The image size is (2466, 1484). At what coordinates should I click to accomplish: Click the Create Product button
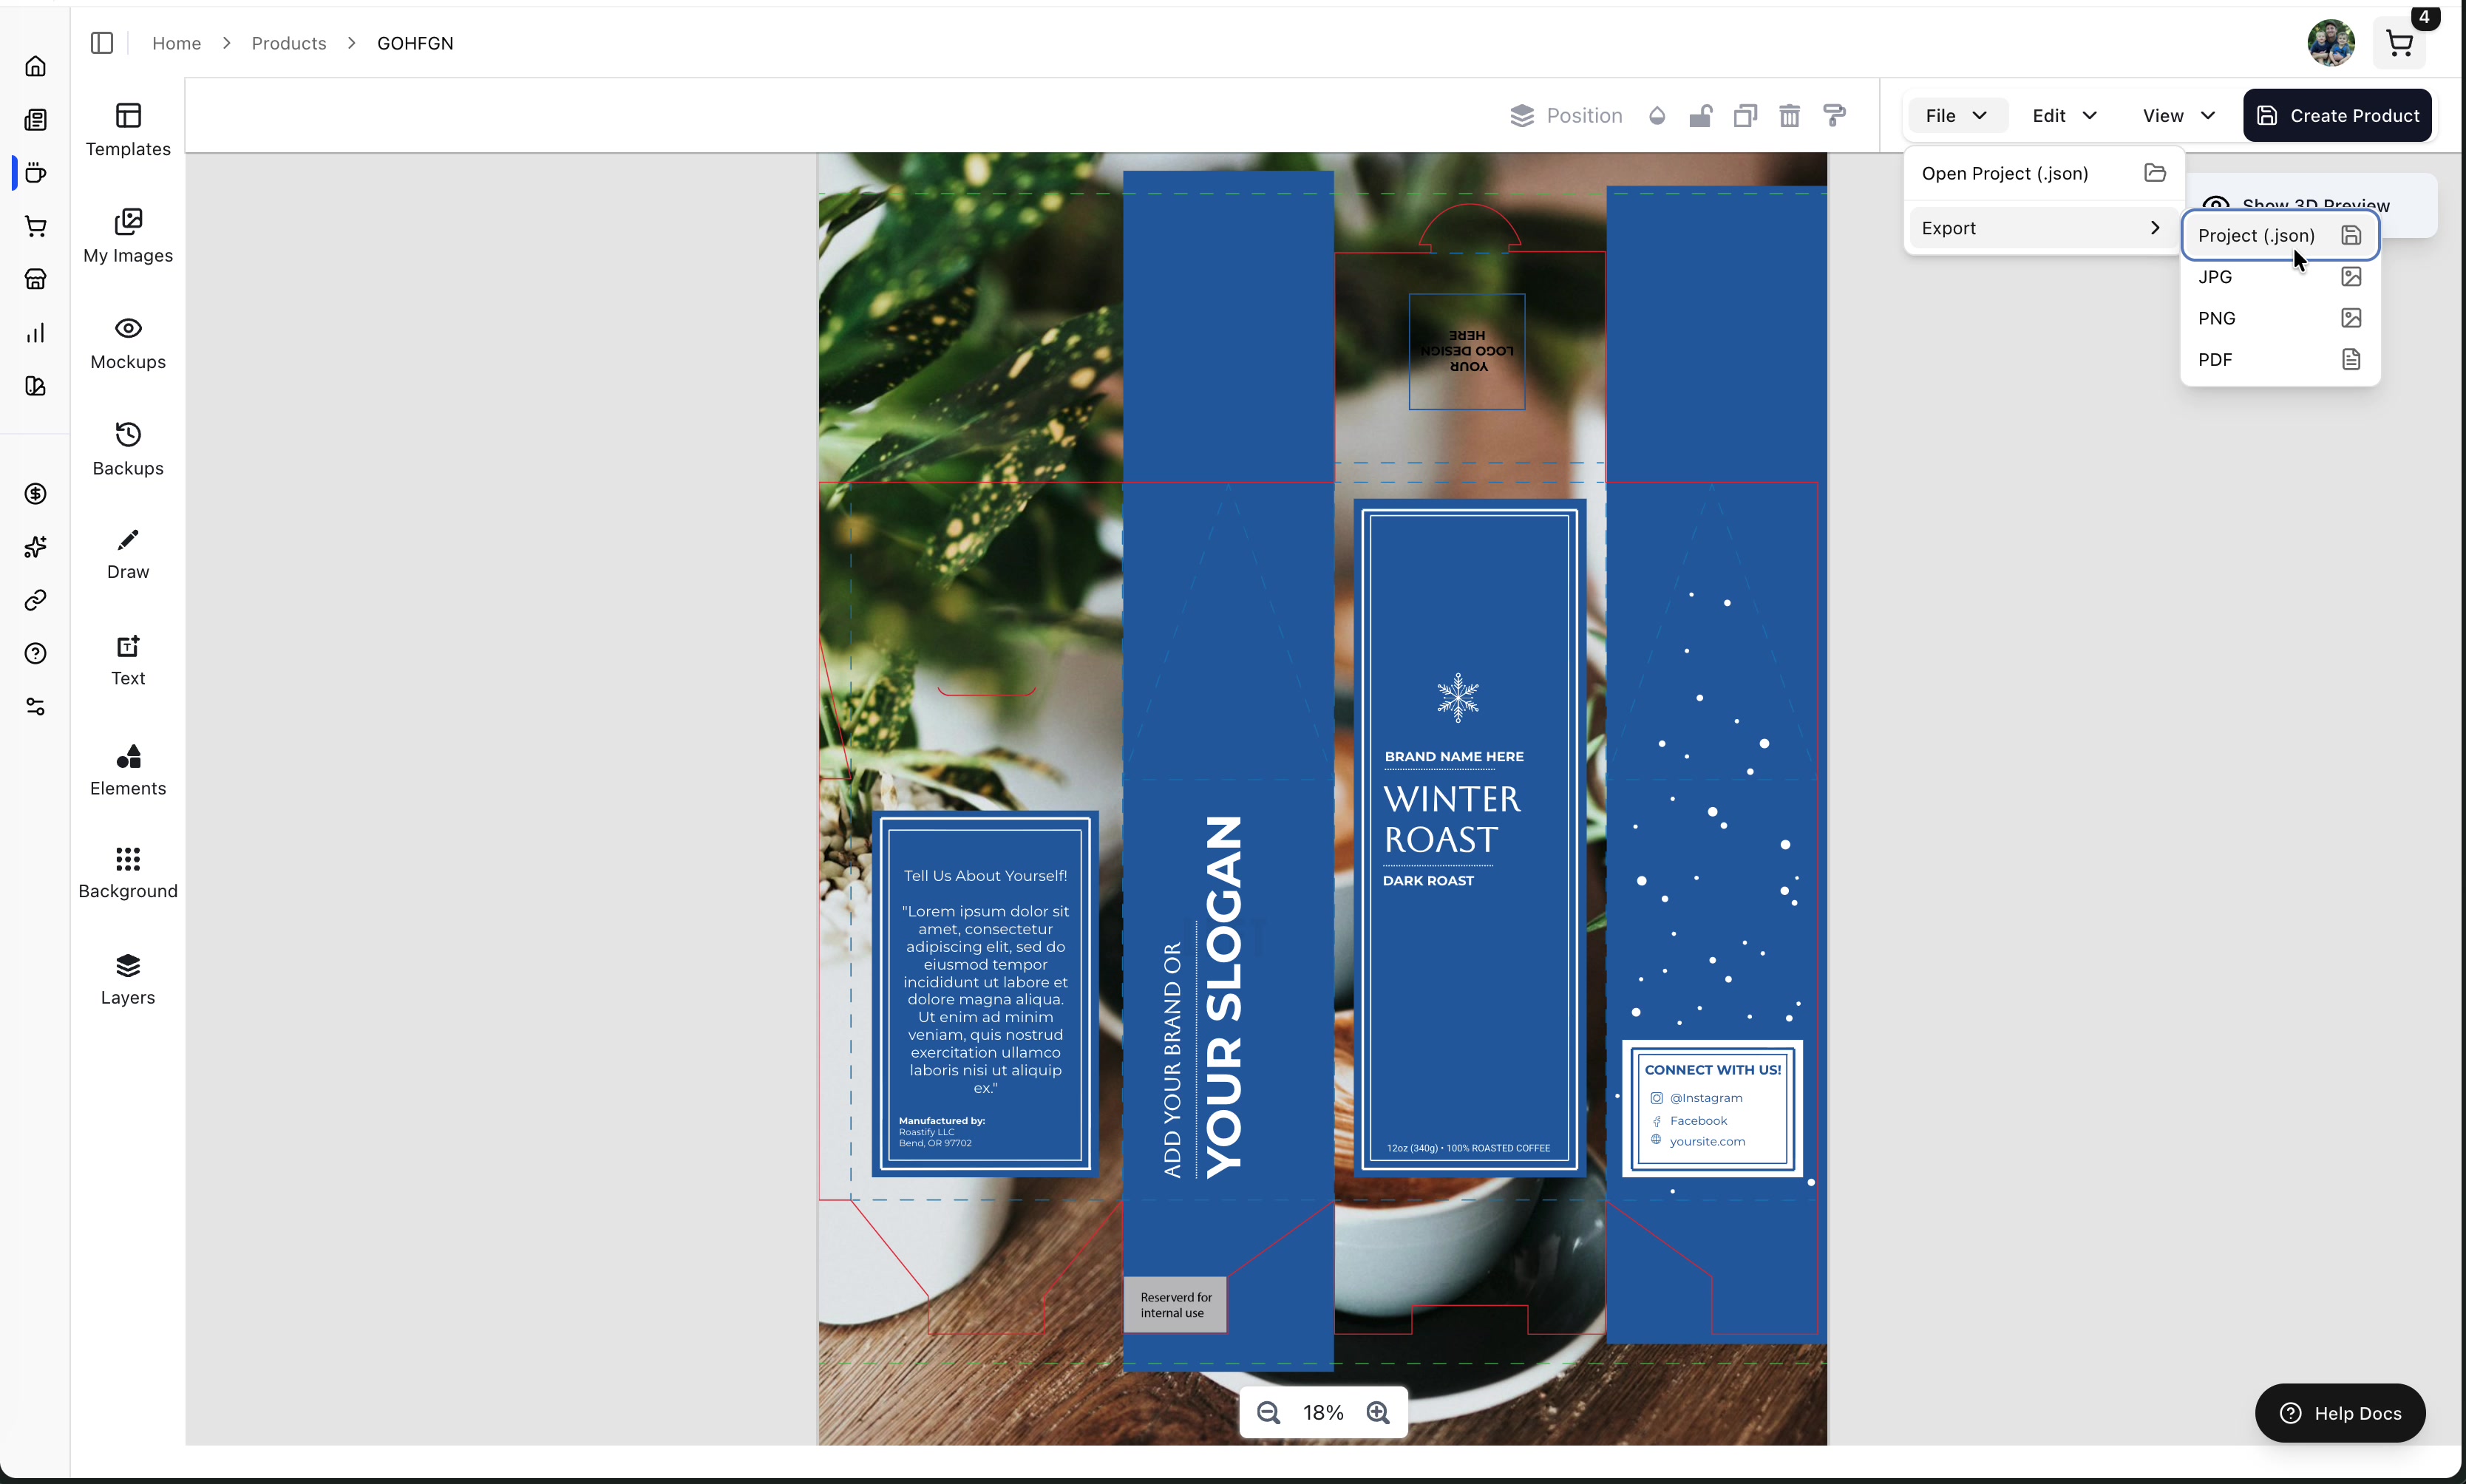(2337, 116)
